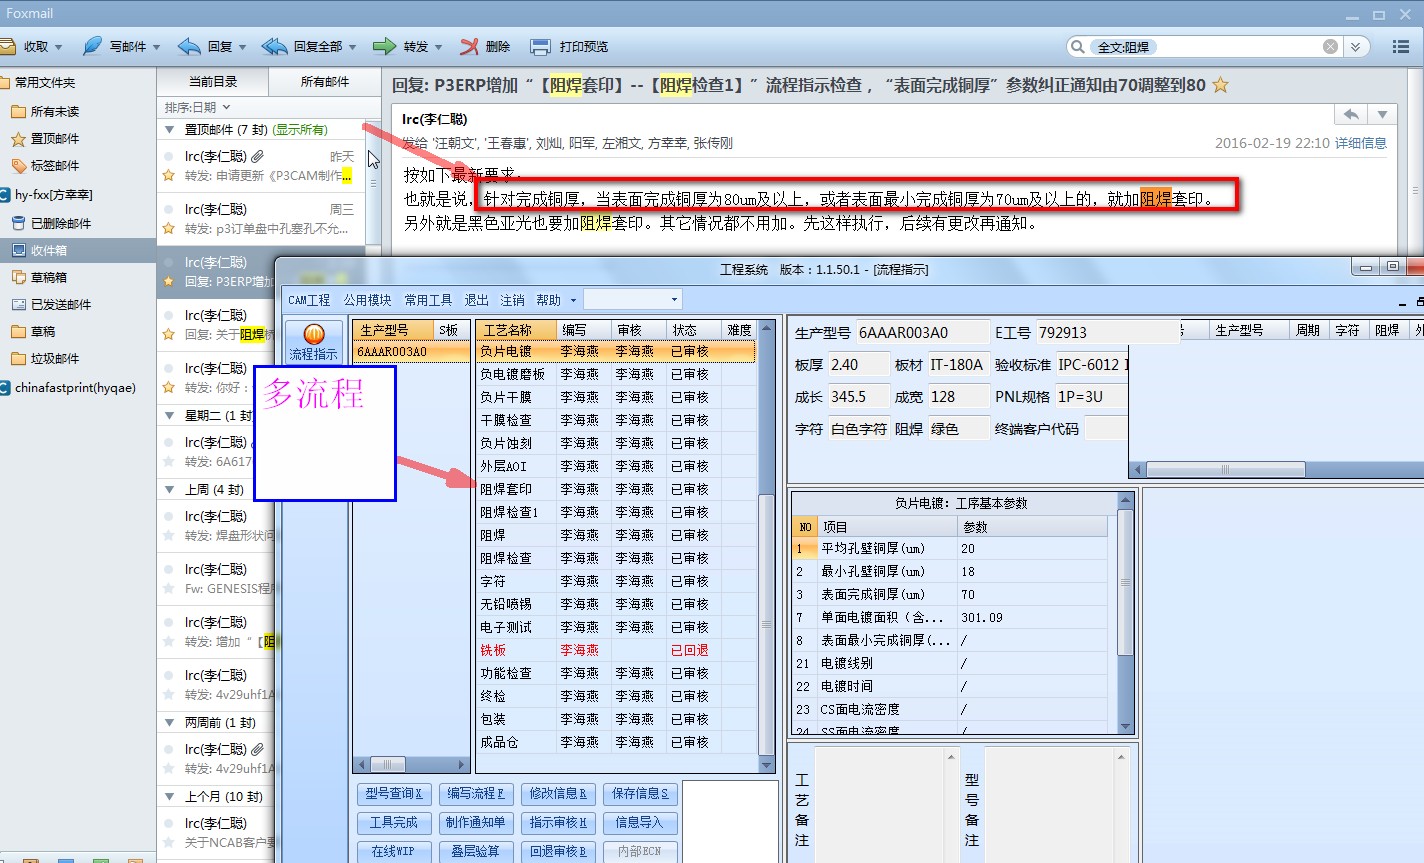1424x863 pixels.
Task: Open the Foxmail list-view menu icon at top right
Action: [x=1401, y=47]
